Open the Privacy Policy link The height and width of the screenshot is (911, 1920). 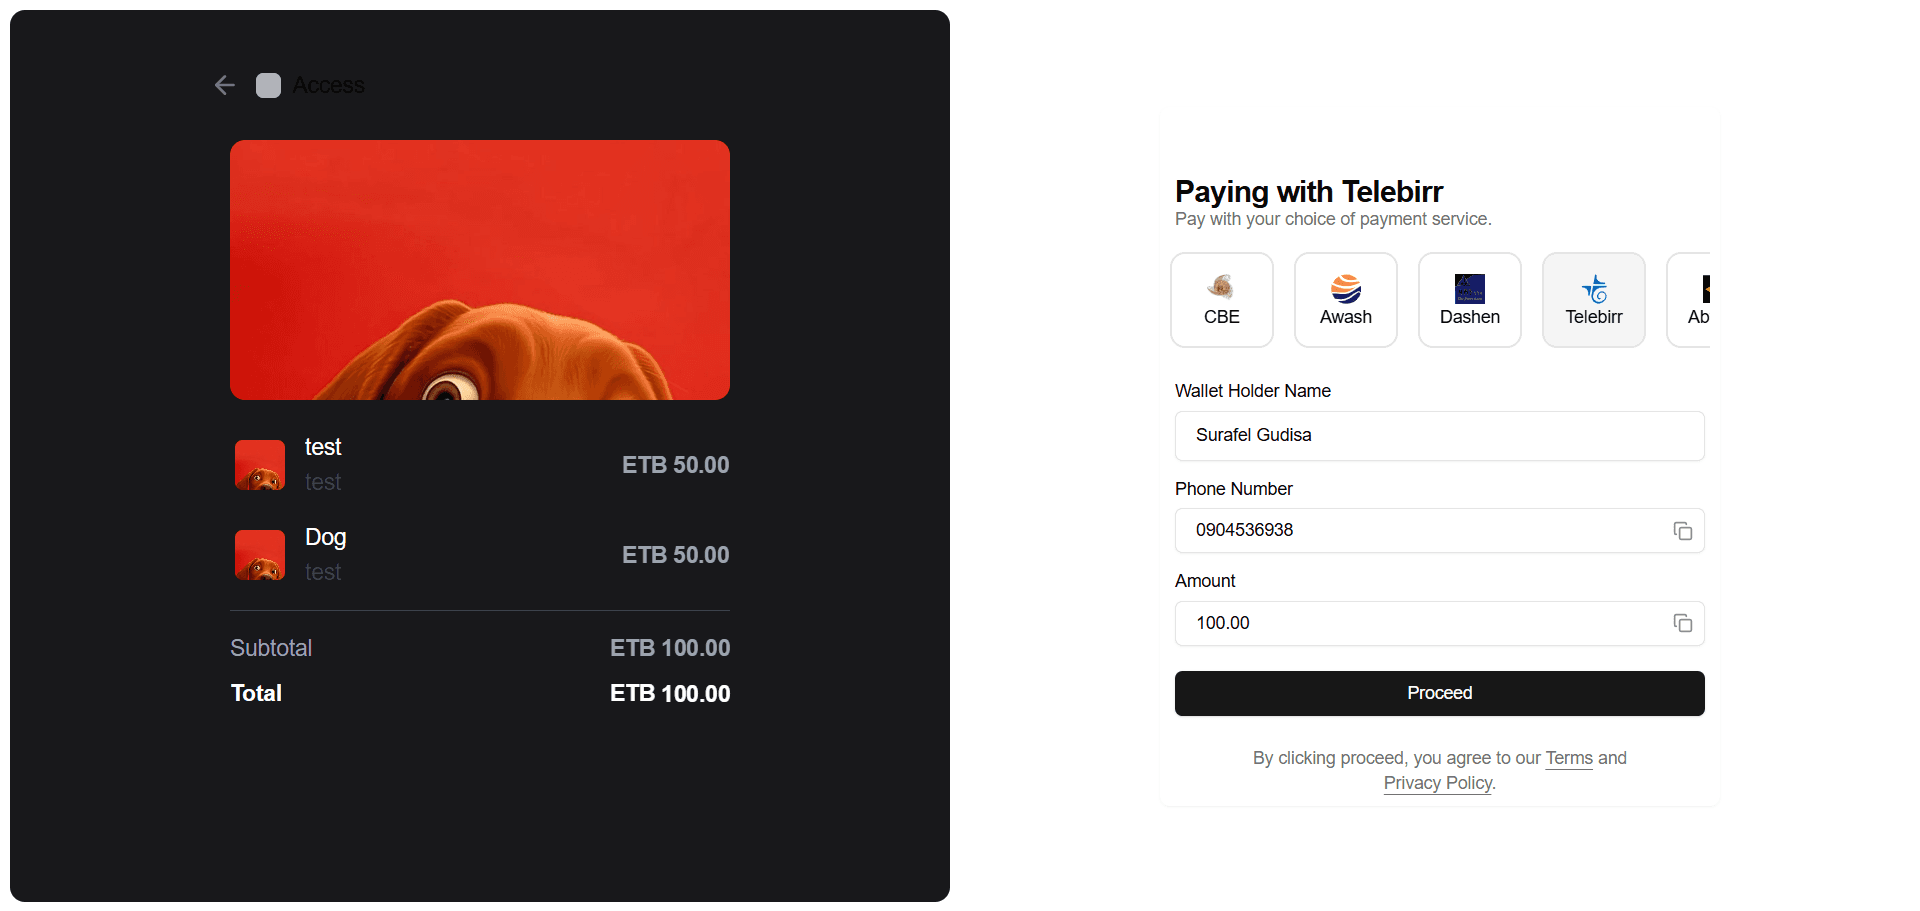point(1437,783)
